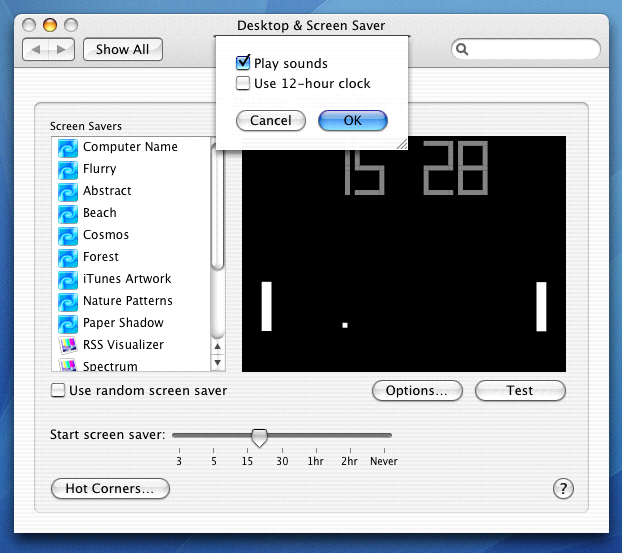Click the 5 minute slider label

click(x=214, y=461)
